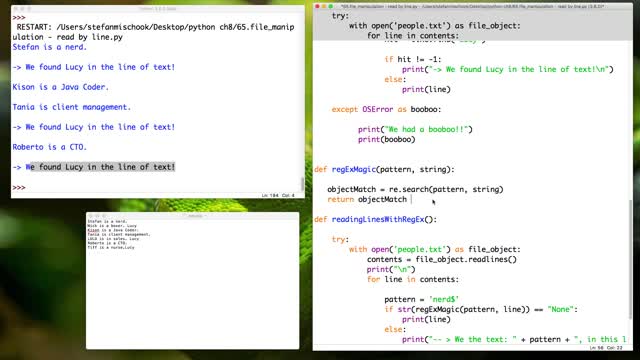Click the "pattern = 'nerd$'" assignment
This screenshot has width=640, height=360.
click(422, 299)
